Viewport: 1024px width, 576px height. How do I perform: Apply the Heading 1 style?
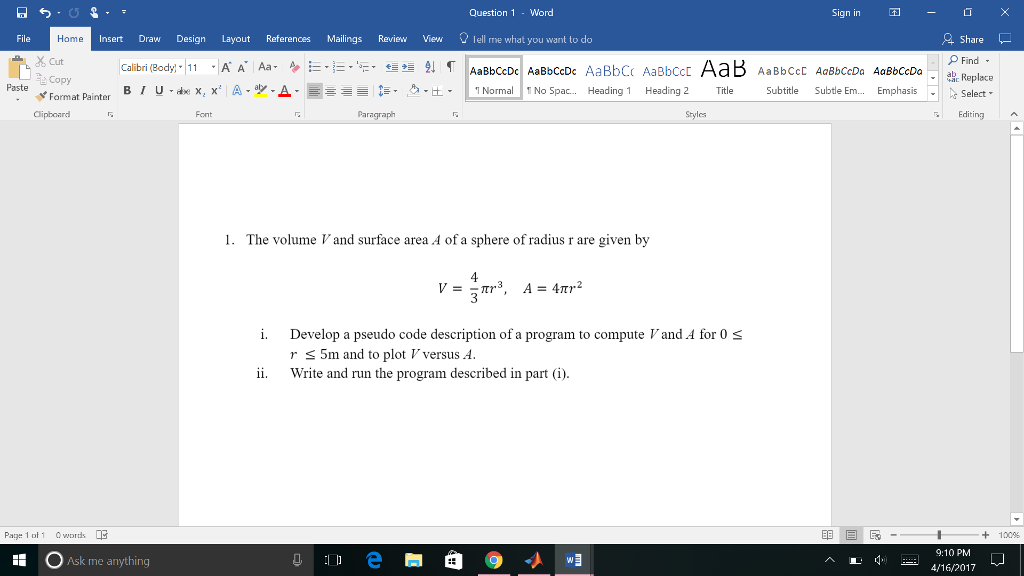click(x=612, y=78)
